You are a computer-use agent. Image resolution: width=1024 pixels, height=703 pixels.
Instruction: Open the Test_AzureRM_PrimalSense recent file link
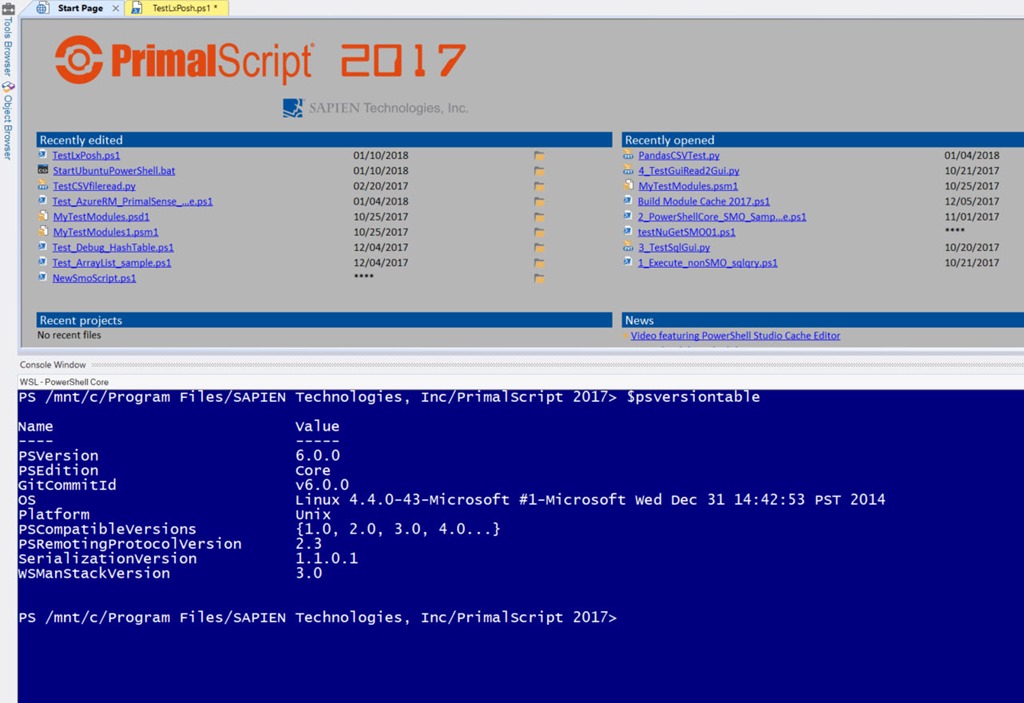pyautogui.click(x=133, y=201)
